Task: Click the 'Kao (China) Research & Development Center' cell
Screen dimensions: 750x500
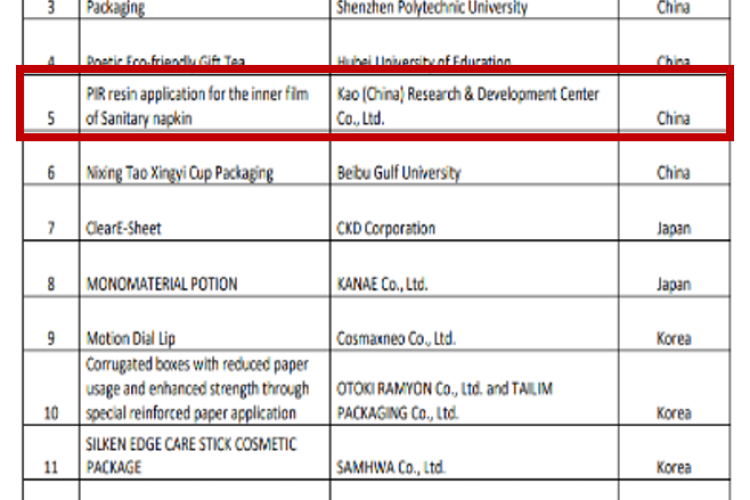Action: 474,102
